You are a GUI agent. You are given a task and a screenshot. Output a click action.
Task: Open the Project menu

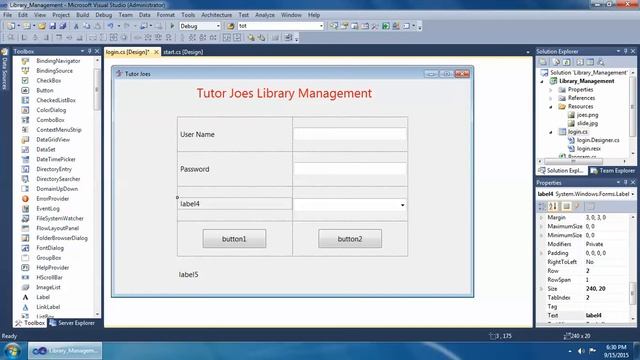click(x=61, y=15)
